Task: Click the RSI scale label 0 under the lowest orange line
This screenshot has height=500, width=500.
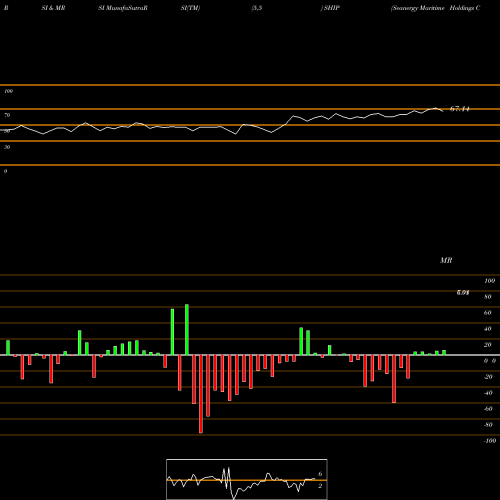Action: (x=5, y=171)
